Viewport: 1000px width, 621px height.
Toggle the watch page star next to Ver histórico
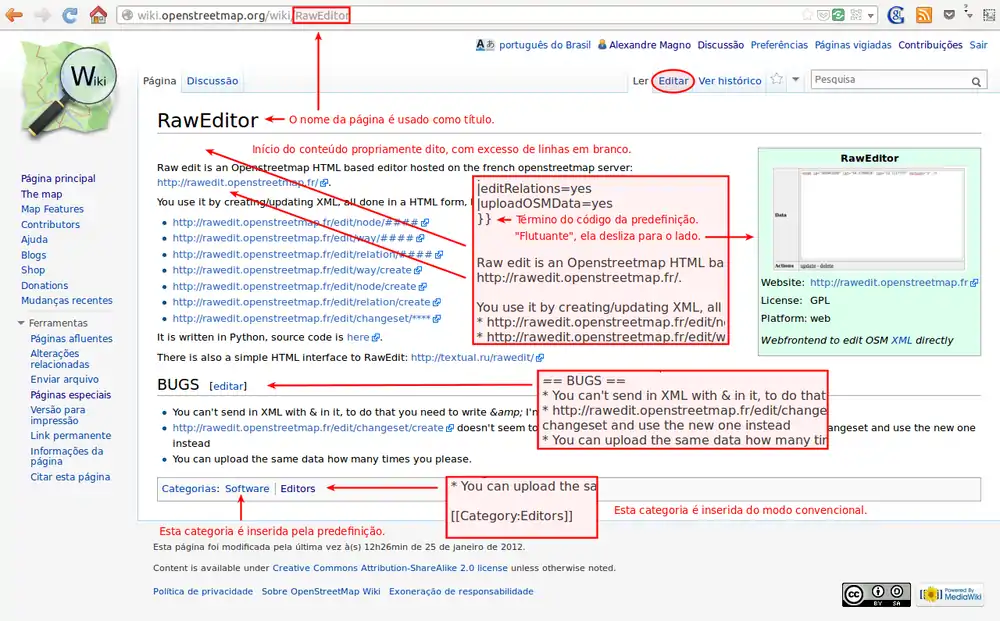tap(776, 80)
